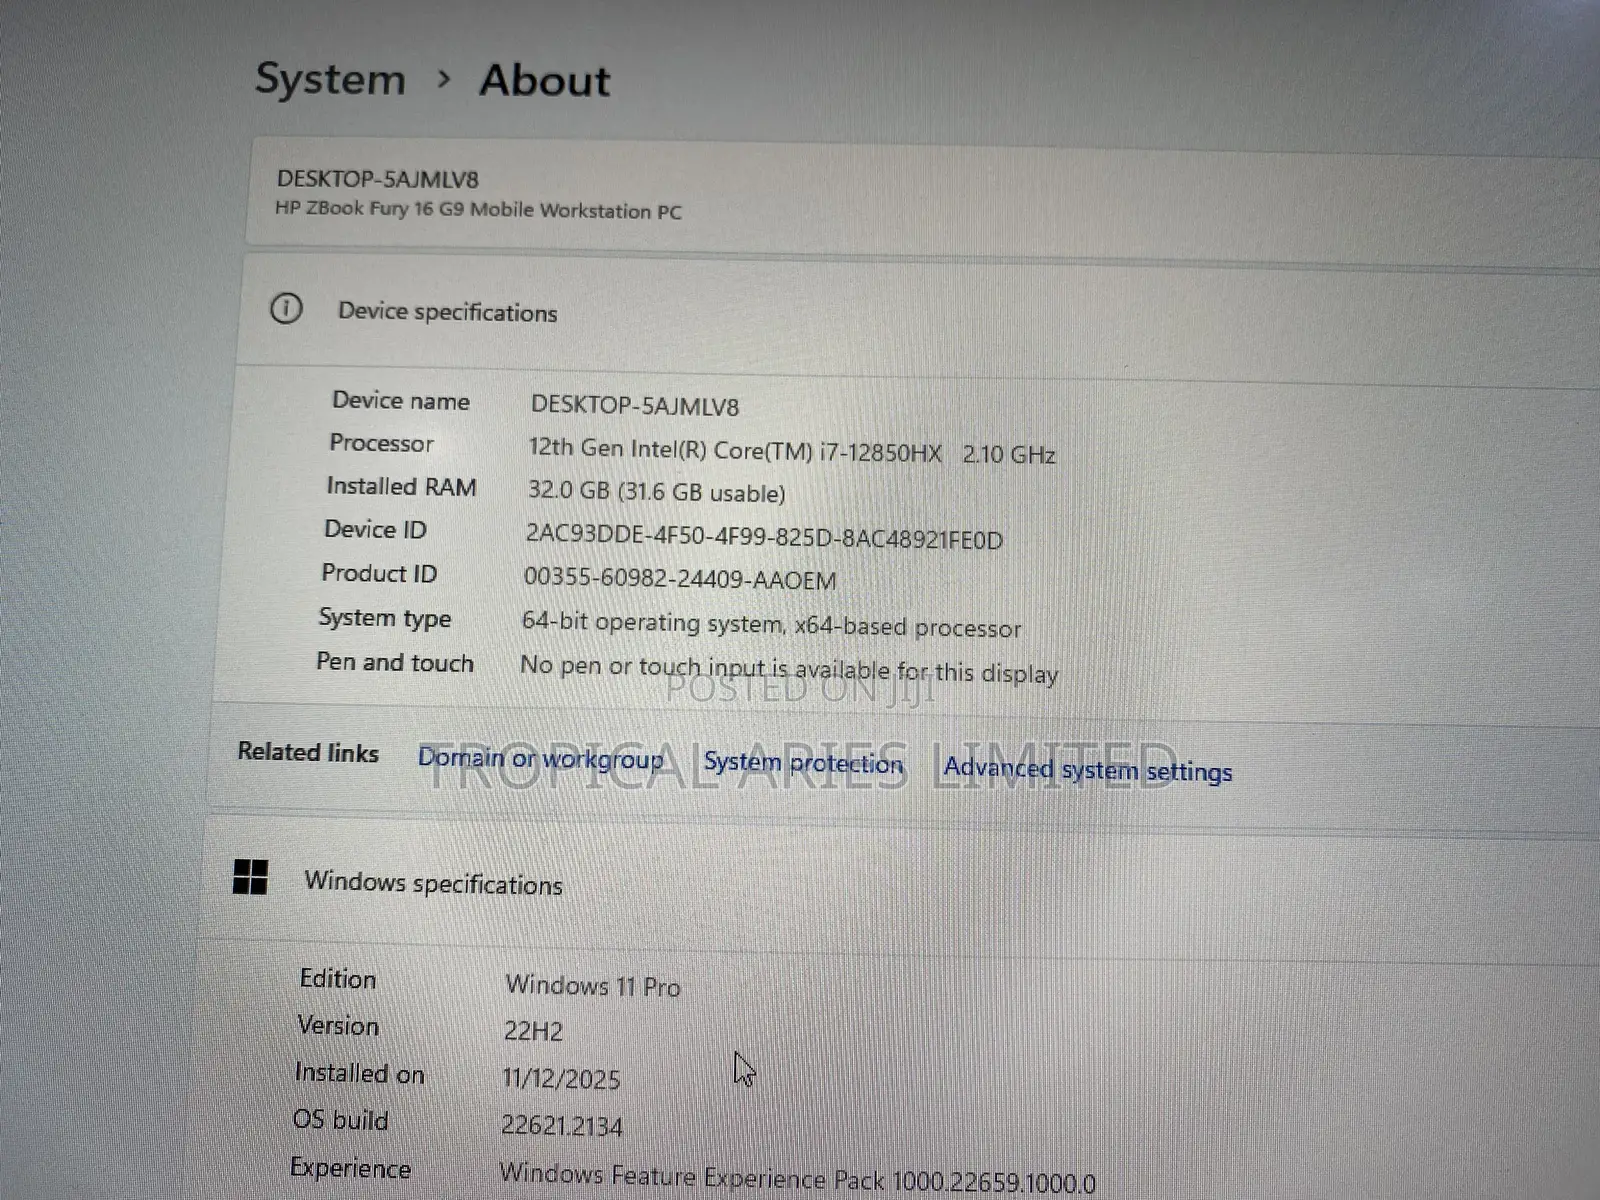Click the Device ID label
Image resolution: width=1600 pixels, height=1200 pixels.
(375, 529)
